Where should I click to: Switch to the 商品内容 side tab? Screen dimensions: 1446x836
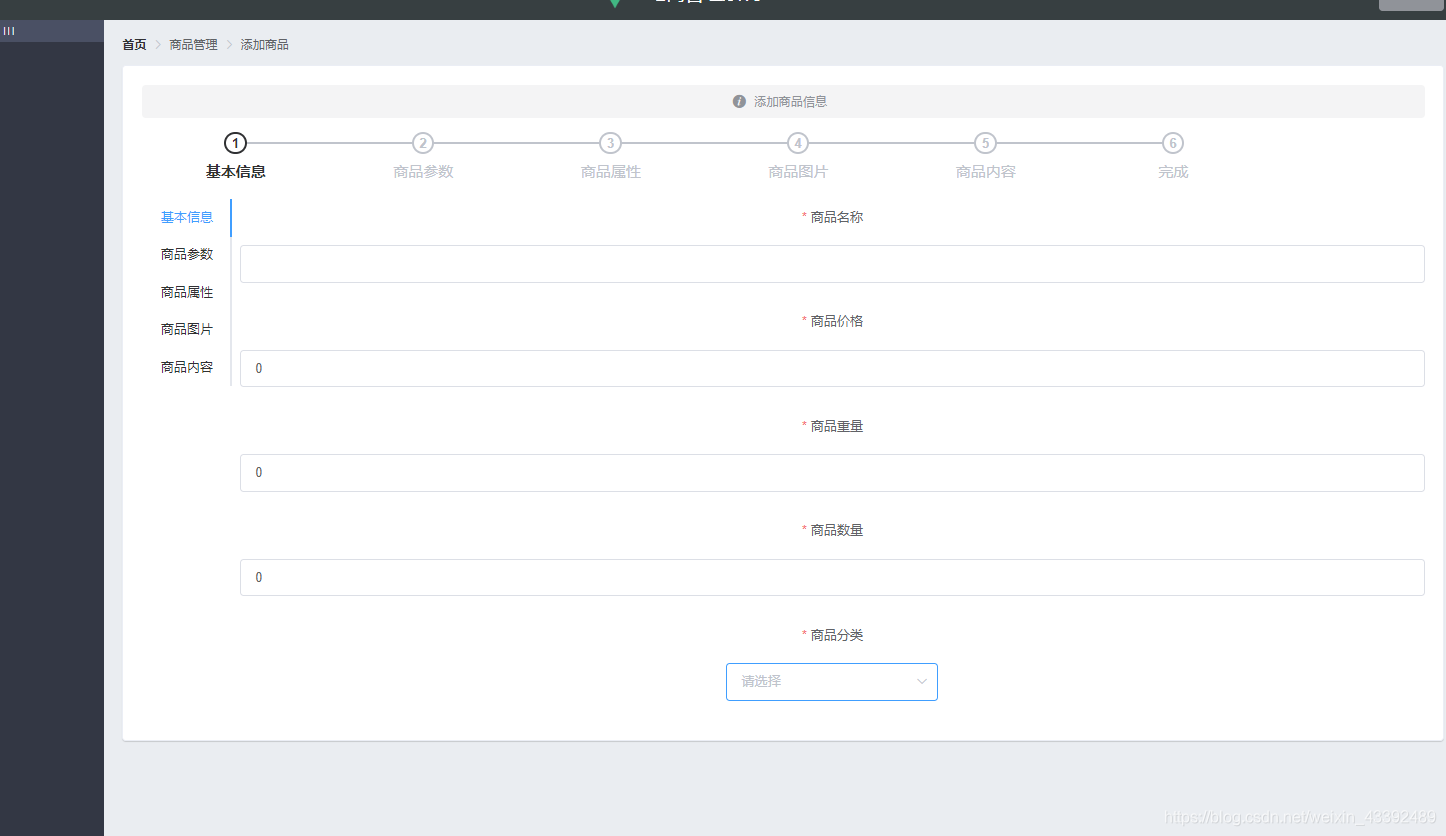pos(187,367)
